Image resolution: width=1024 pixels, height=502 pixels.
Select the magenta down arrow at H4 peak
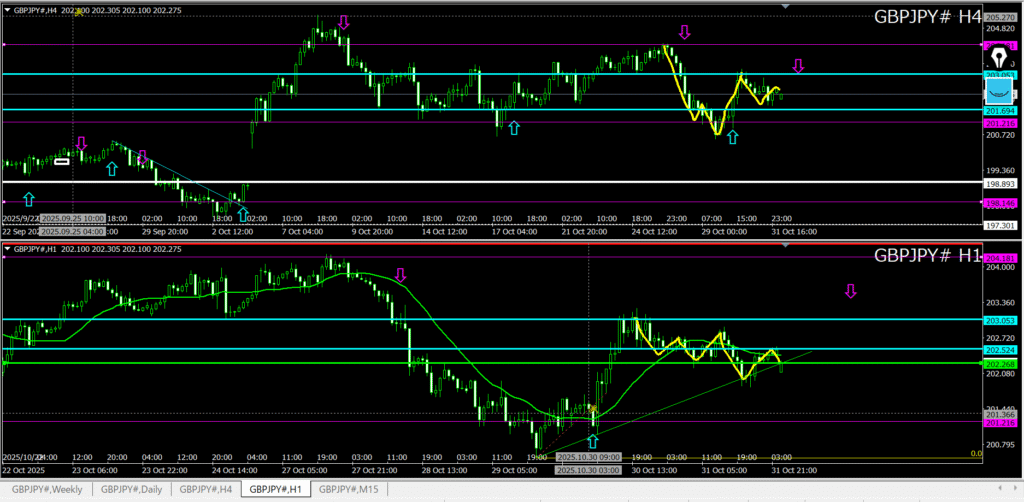tap(344, 22)
